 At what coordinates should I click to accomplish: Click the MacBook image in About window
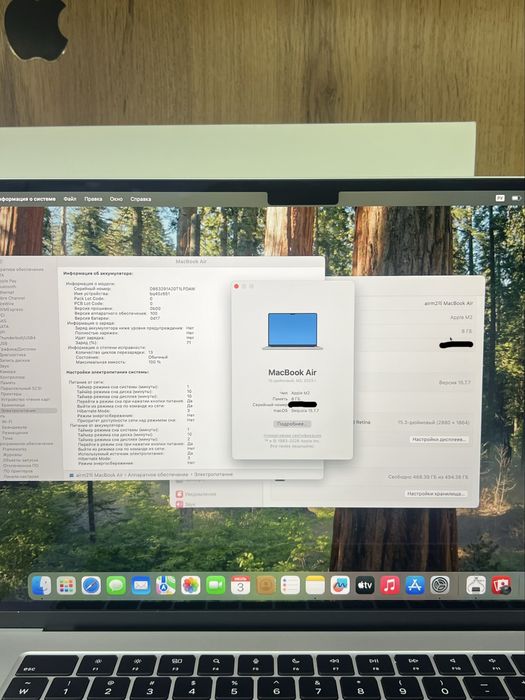click(x=293, y=331)
